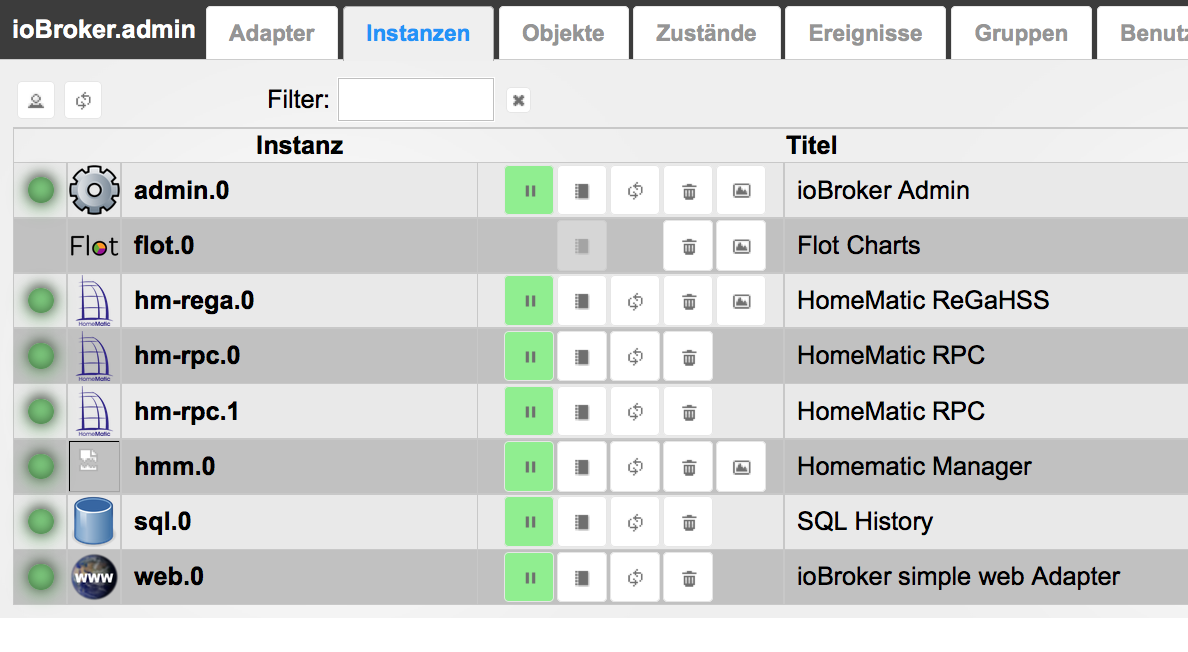Pause the admin.0 instance
Viewport: 1188px width, 652px height.
click(x=529, y=191)
